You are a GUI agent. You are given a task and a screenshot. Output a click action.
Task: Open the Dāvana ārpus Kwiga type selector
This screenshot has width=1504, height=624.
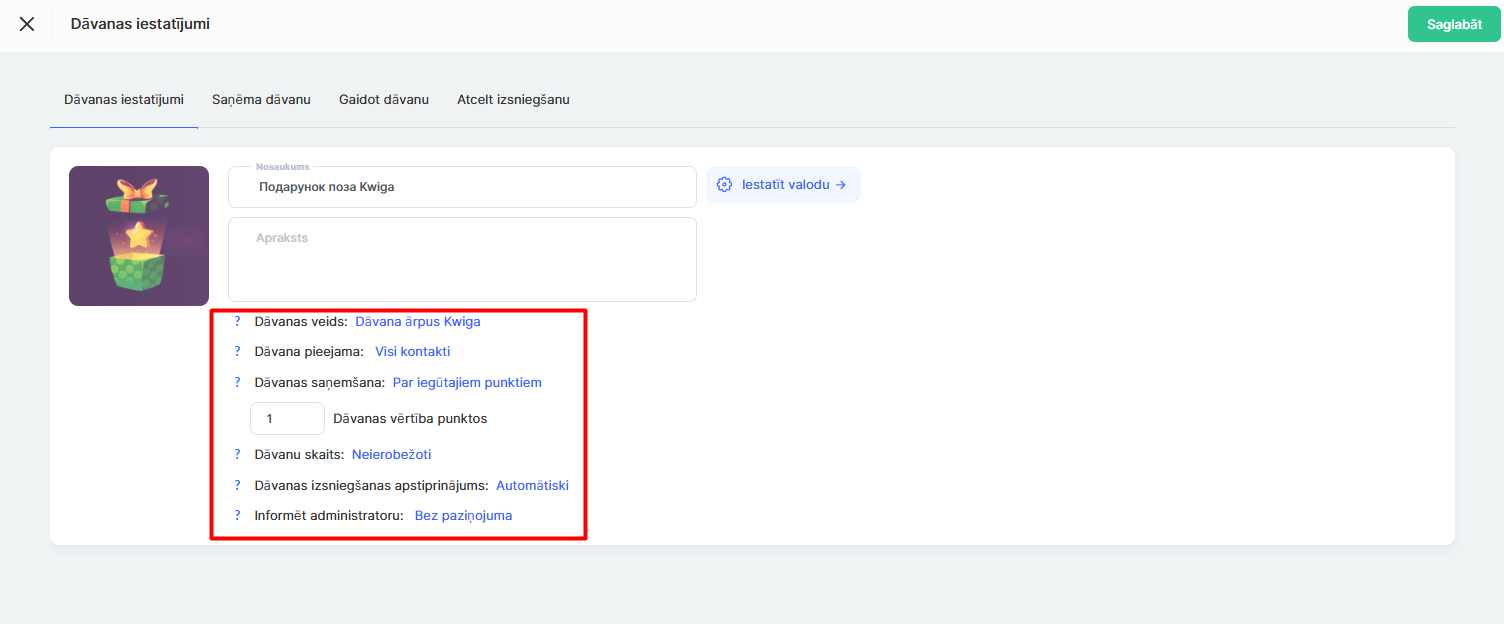pyautogui.click(x=417, y=322)
